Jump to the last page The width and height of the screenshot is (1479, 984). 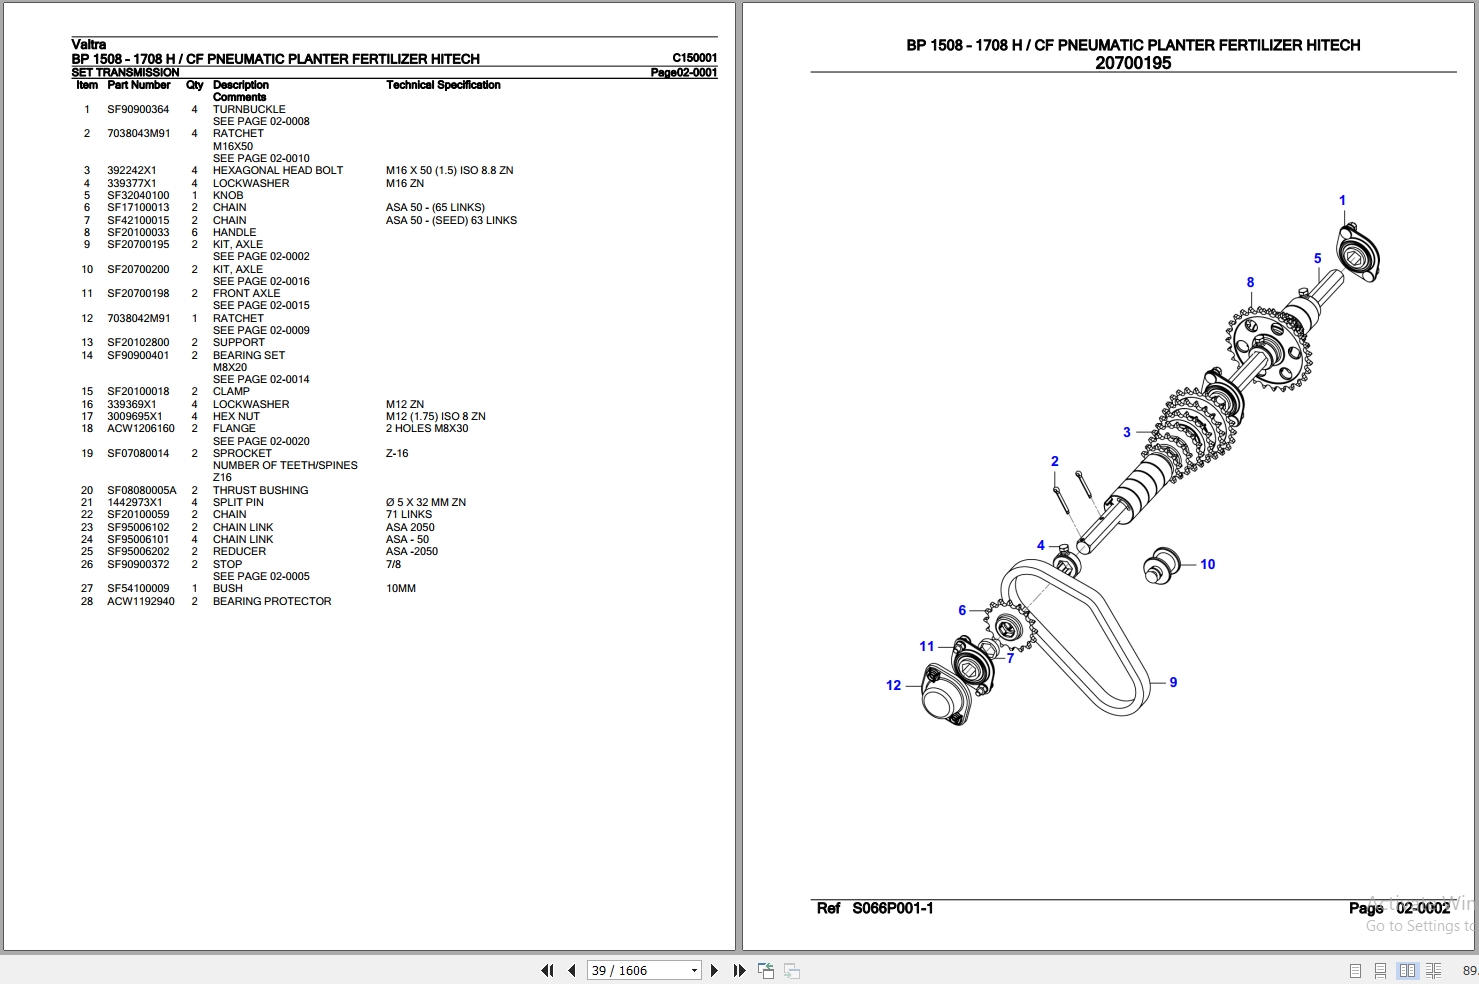[x=739, y=970]
